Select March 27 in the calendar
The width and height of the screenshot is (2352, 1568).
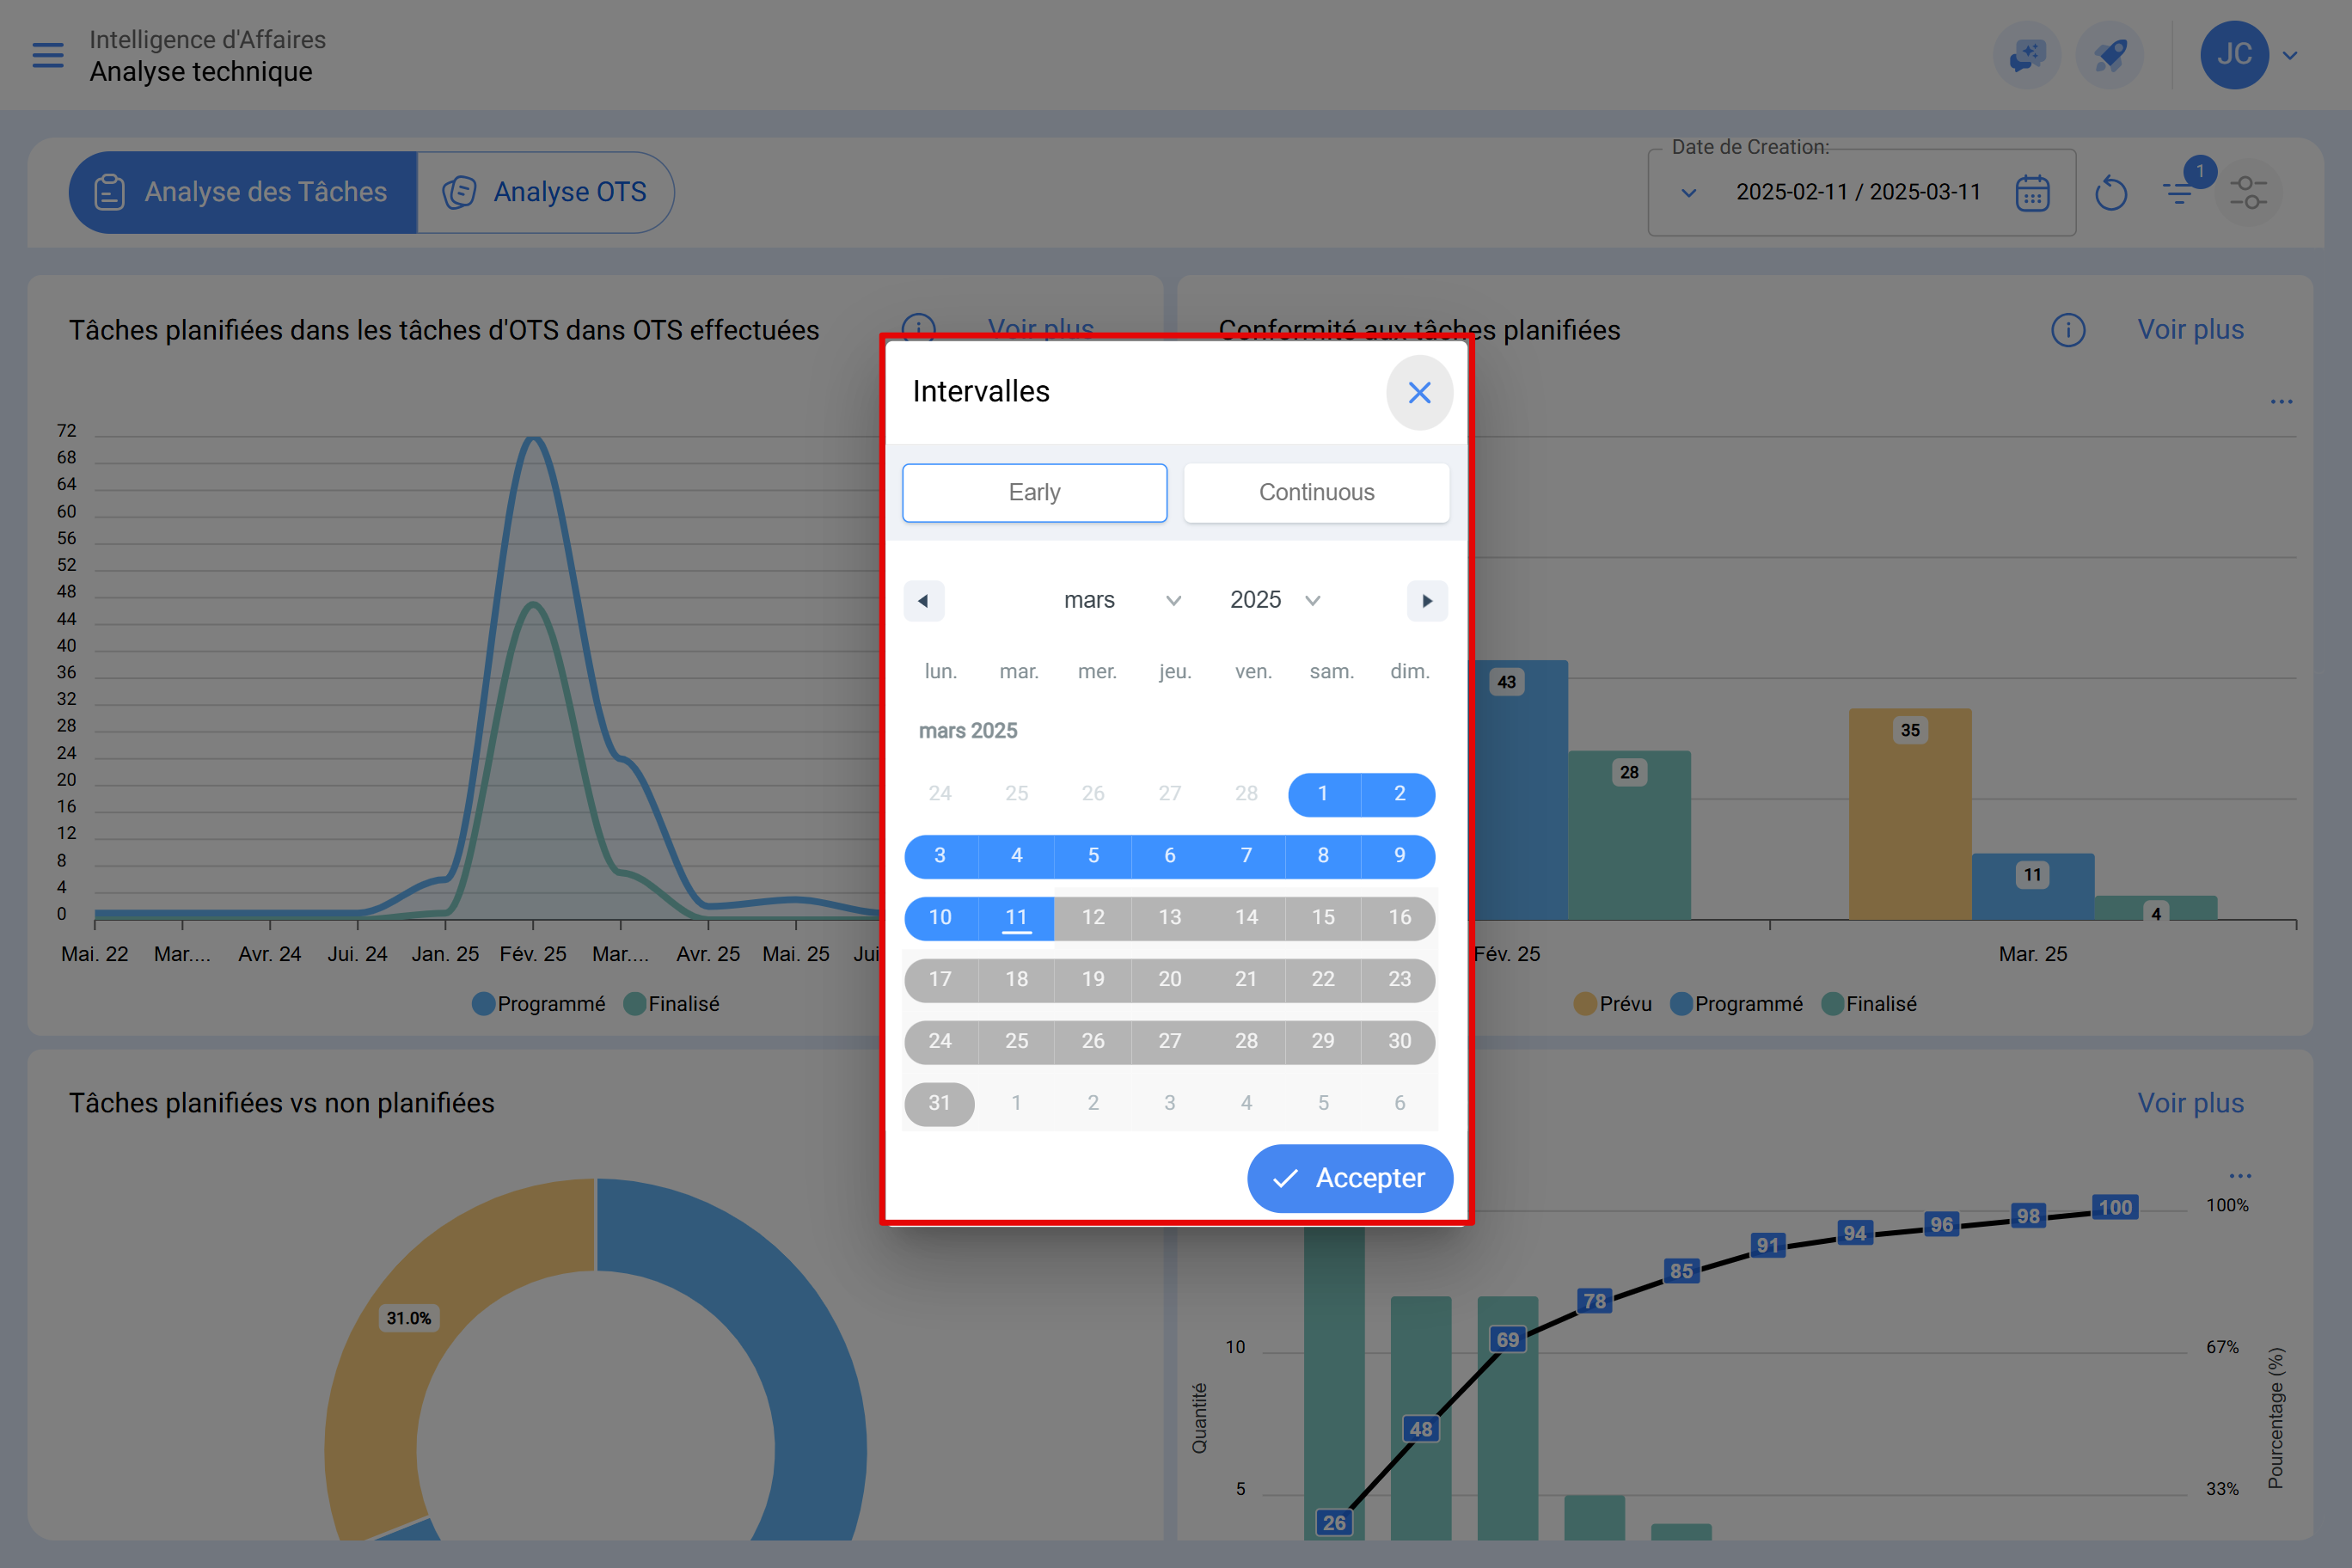tap(1169, 1042)
